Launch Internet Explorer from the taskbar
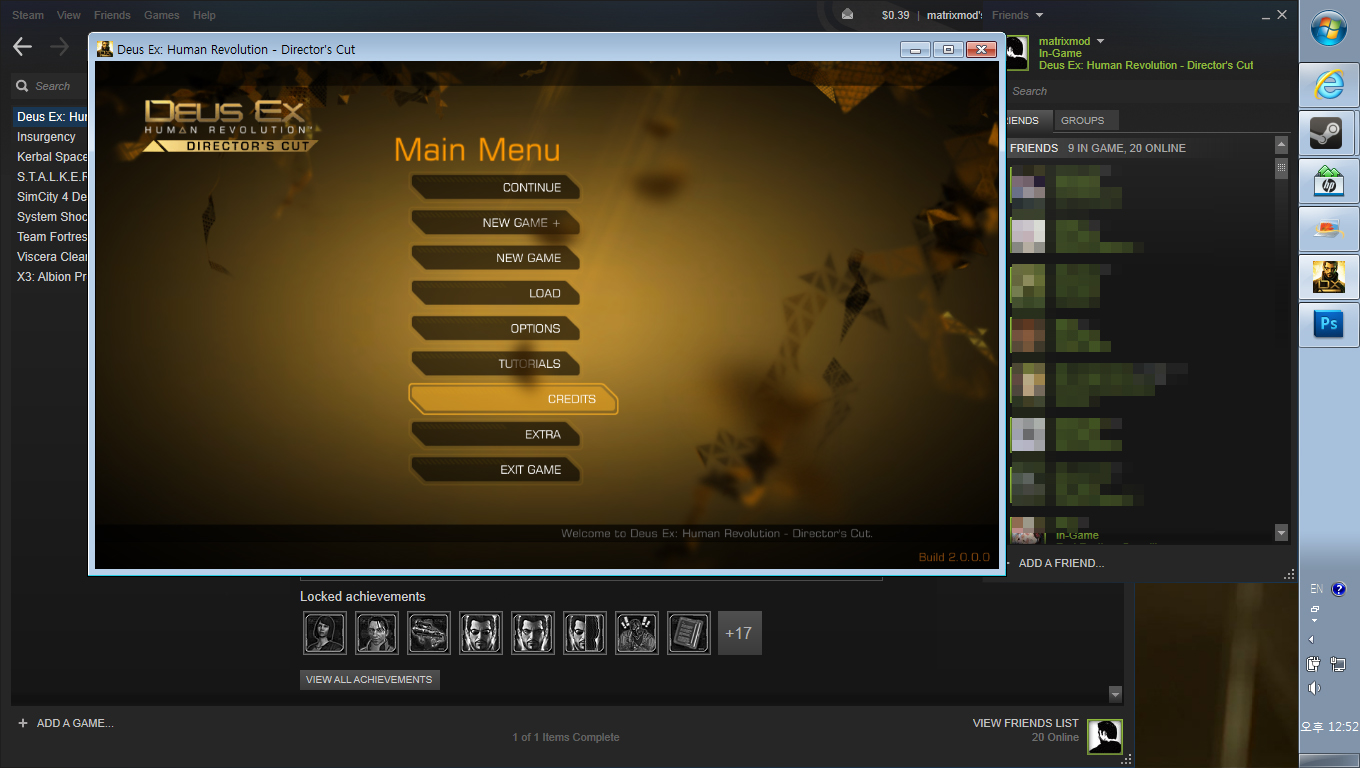This screenshot has width=1360, height=768. (x=1329, y=86)
